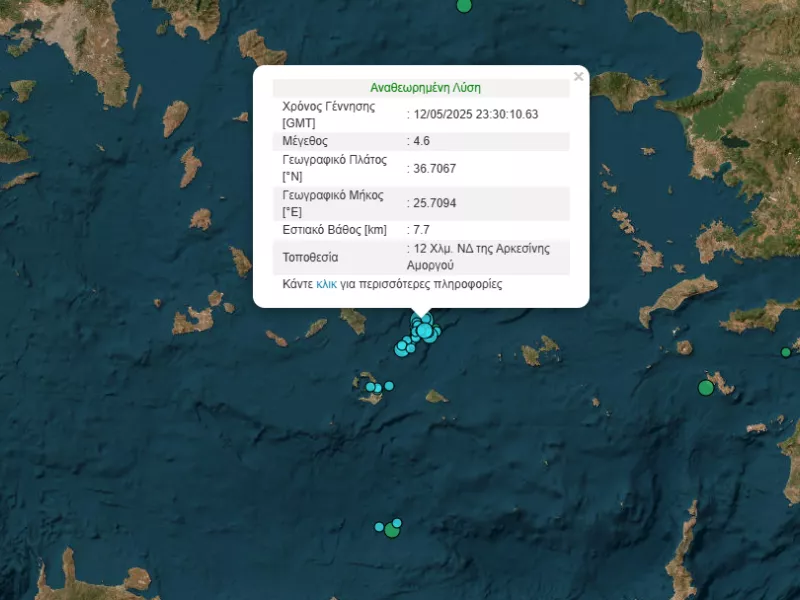Click the origin time 12/05/2025 23:30:10.63 value
Viewport: 800px width, 600px height.
tap(476, 114)
